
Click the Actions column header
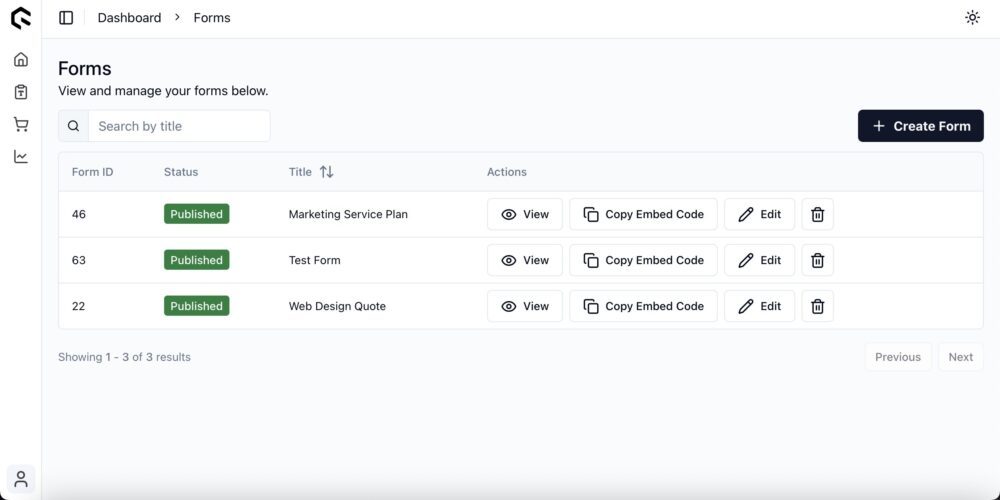point(507,172)
